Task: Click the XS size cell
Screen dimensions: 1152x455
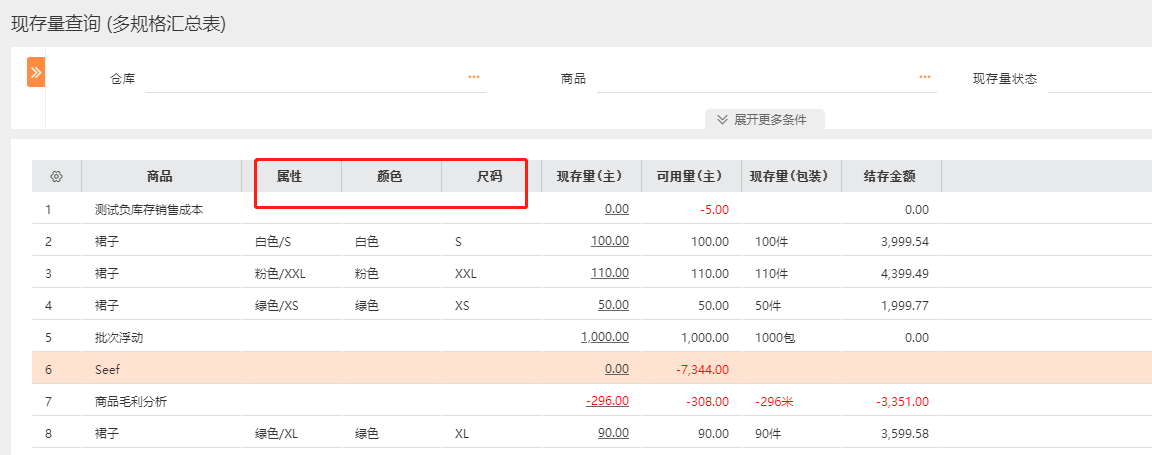Action: pyautogui.click(x=491, y=306)
